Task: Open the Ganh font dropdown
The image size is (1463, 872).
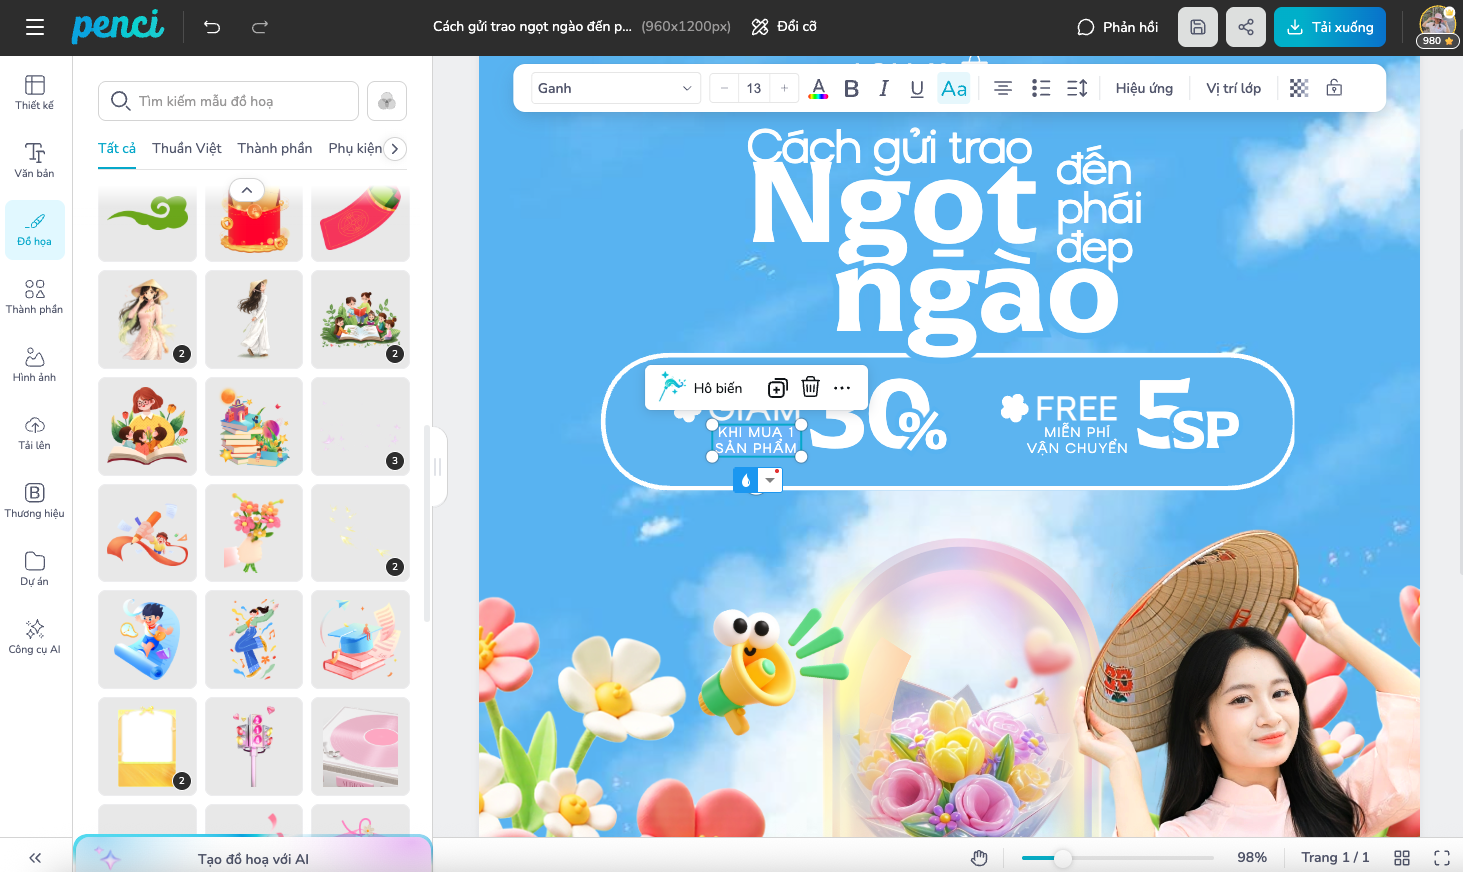Action: click(614, 88)
